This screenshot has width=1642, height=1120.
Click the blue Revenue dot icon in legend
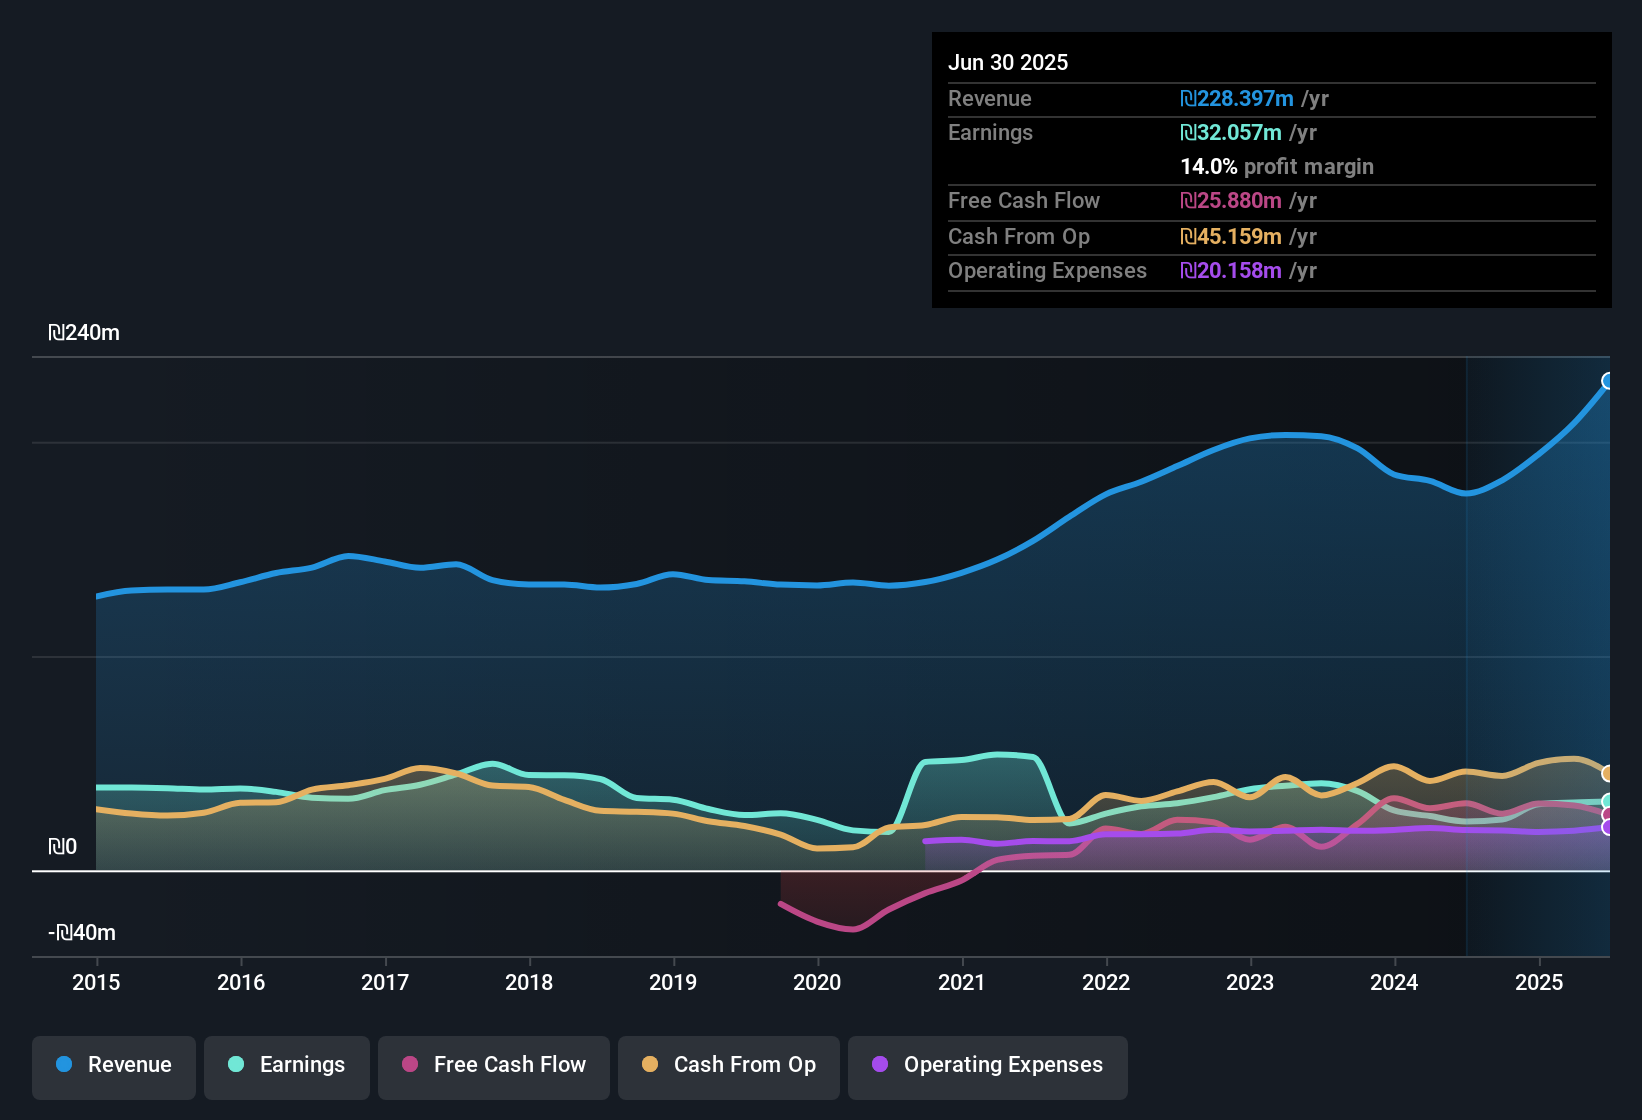[x=63, y=1065]
